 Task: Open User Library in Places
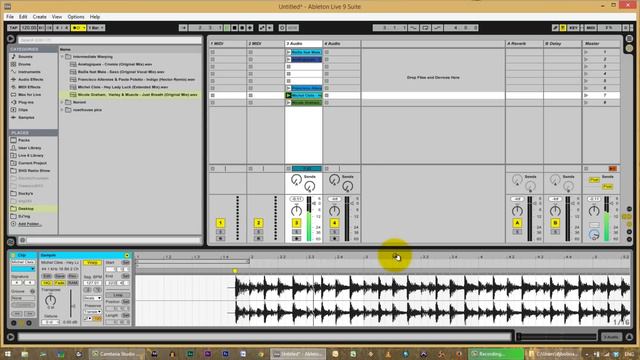click(29, 148)
